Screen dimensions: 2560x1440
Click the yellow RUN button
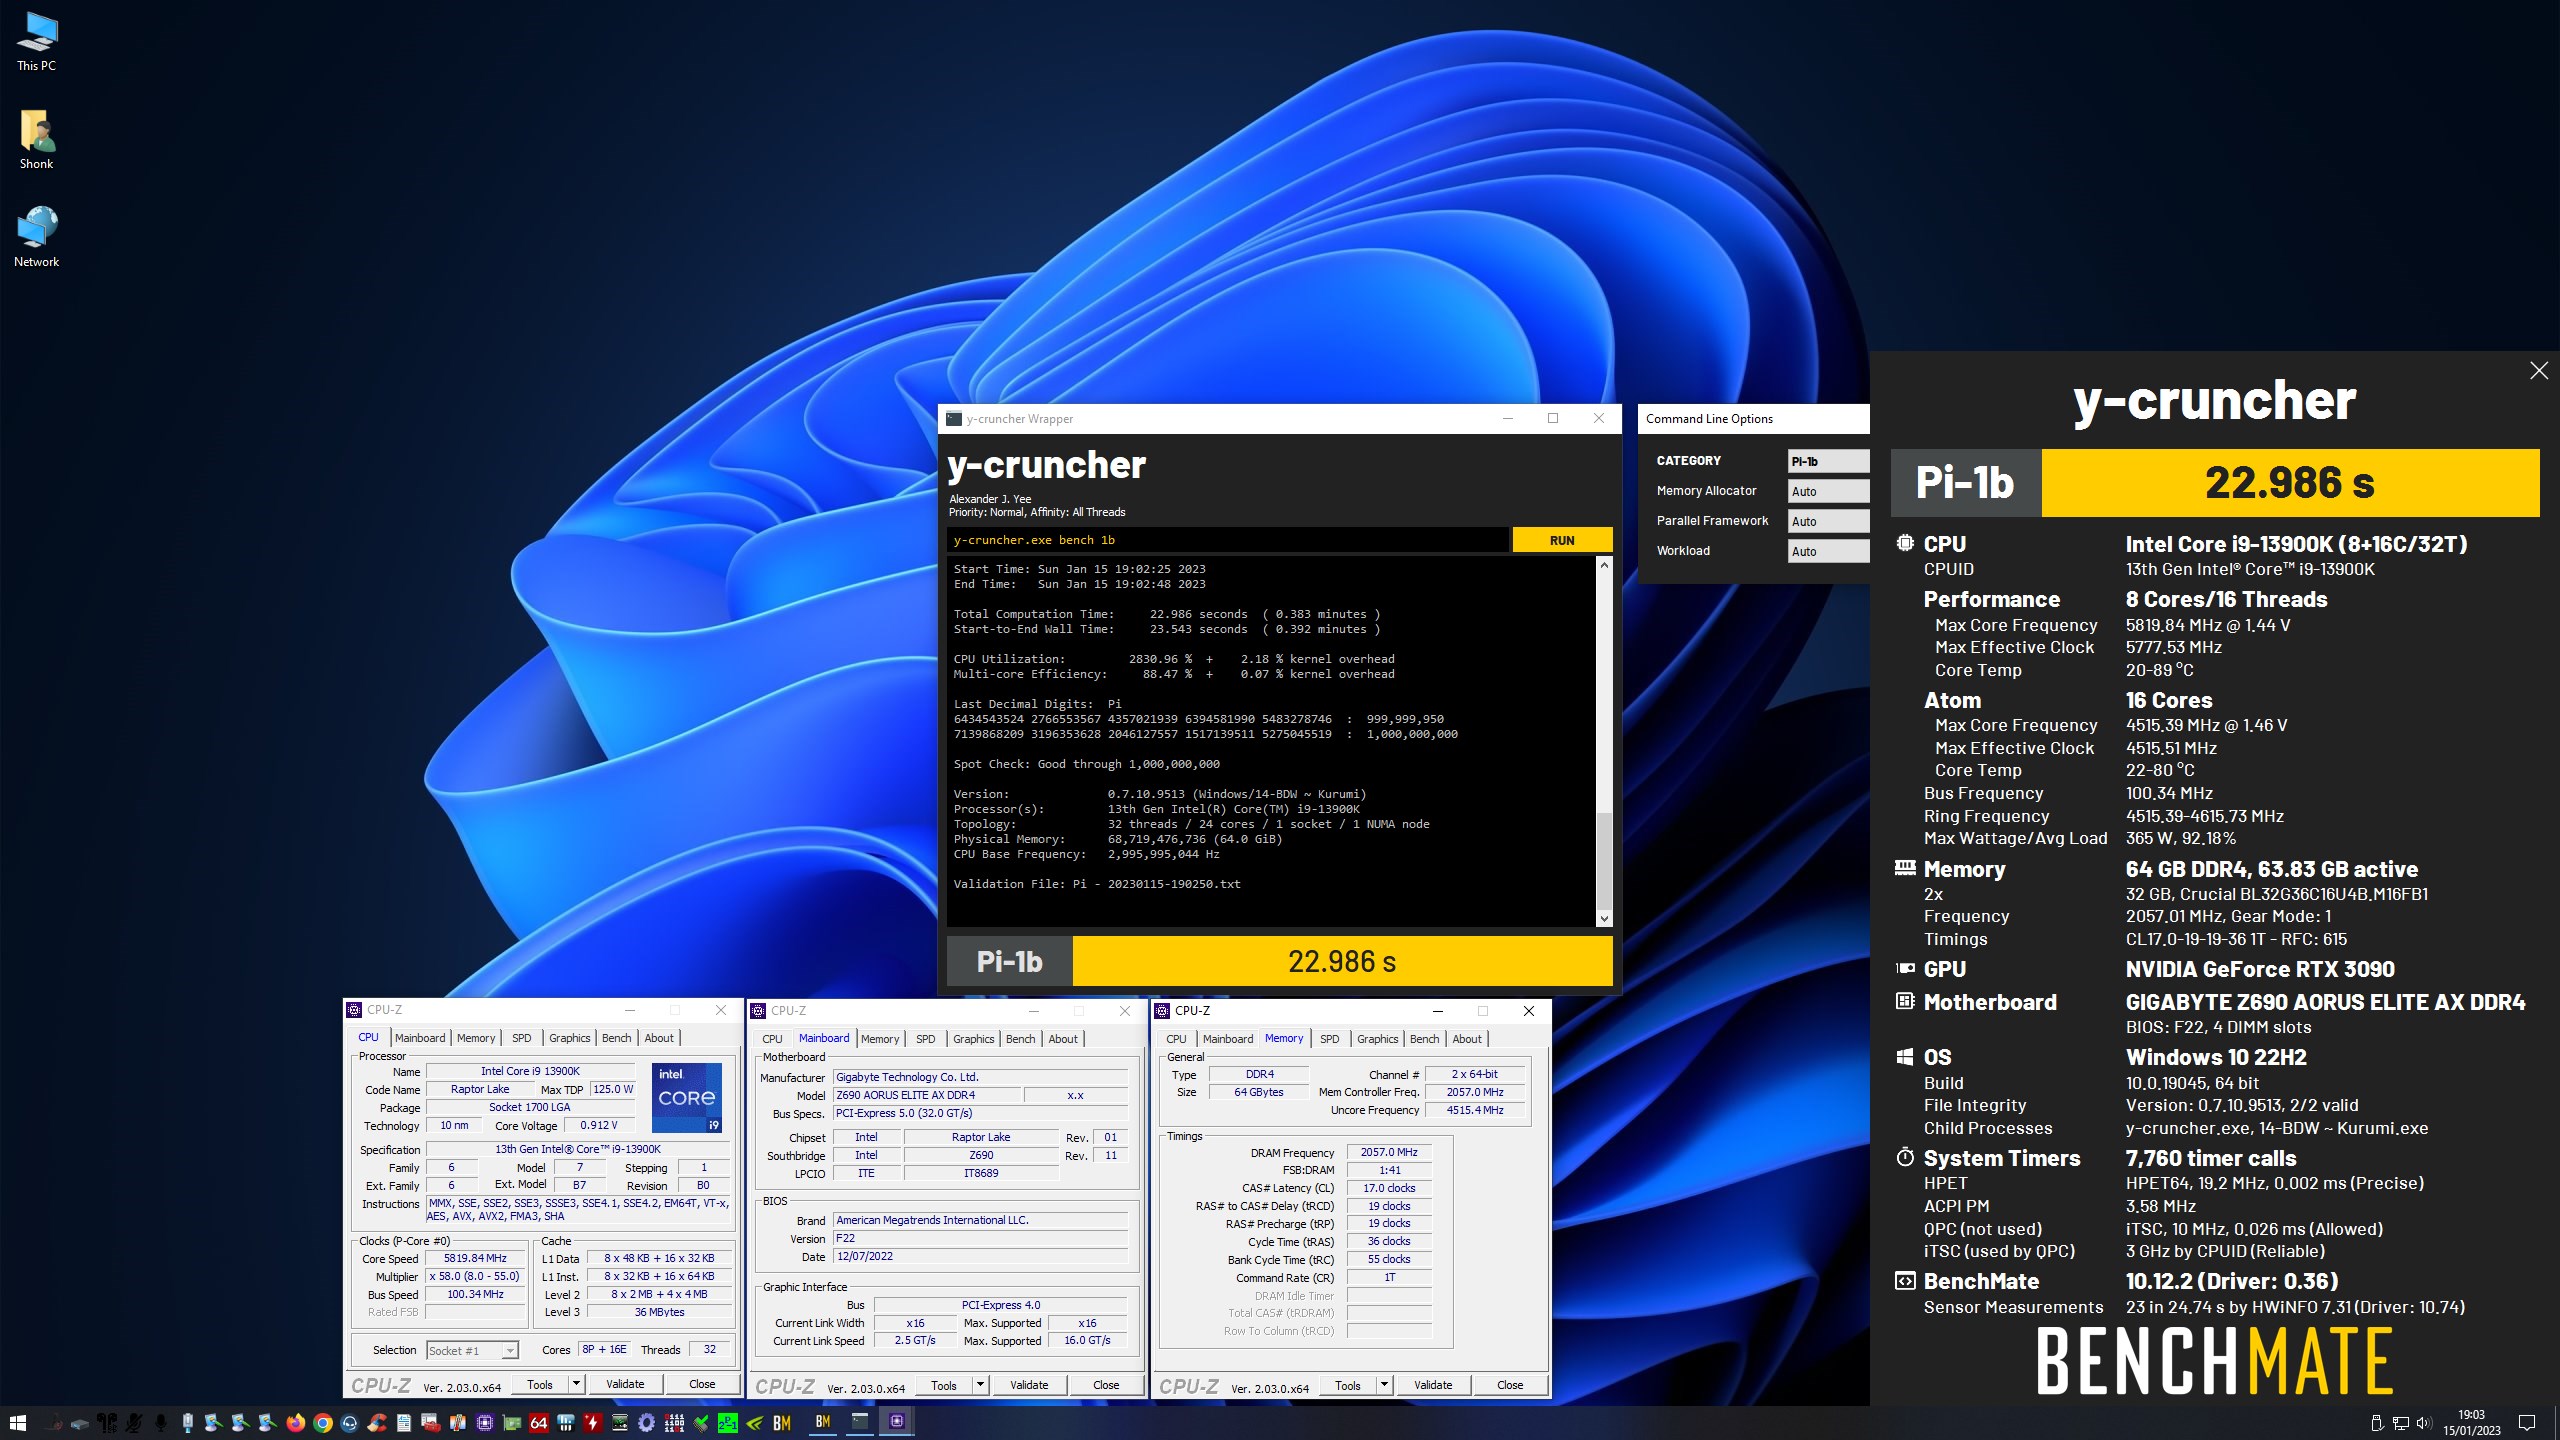[1562, 540]
